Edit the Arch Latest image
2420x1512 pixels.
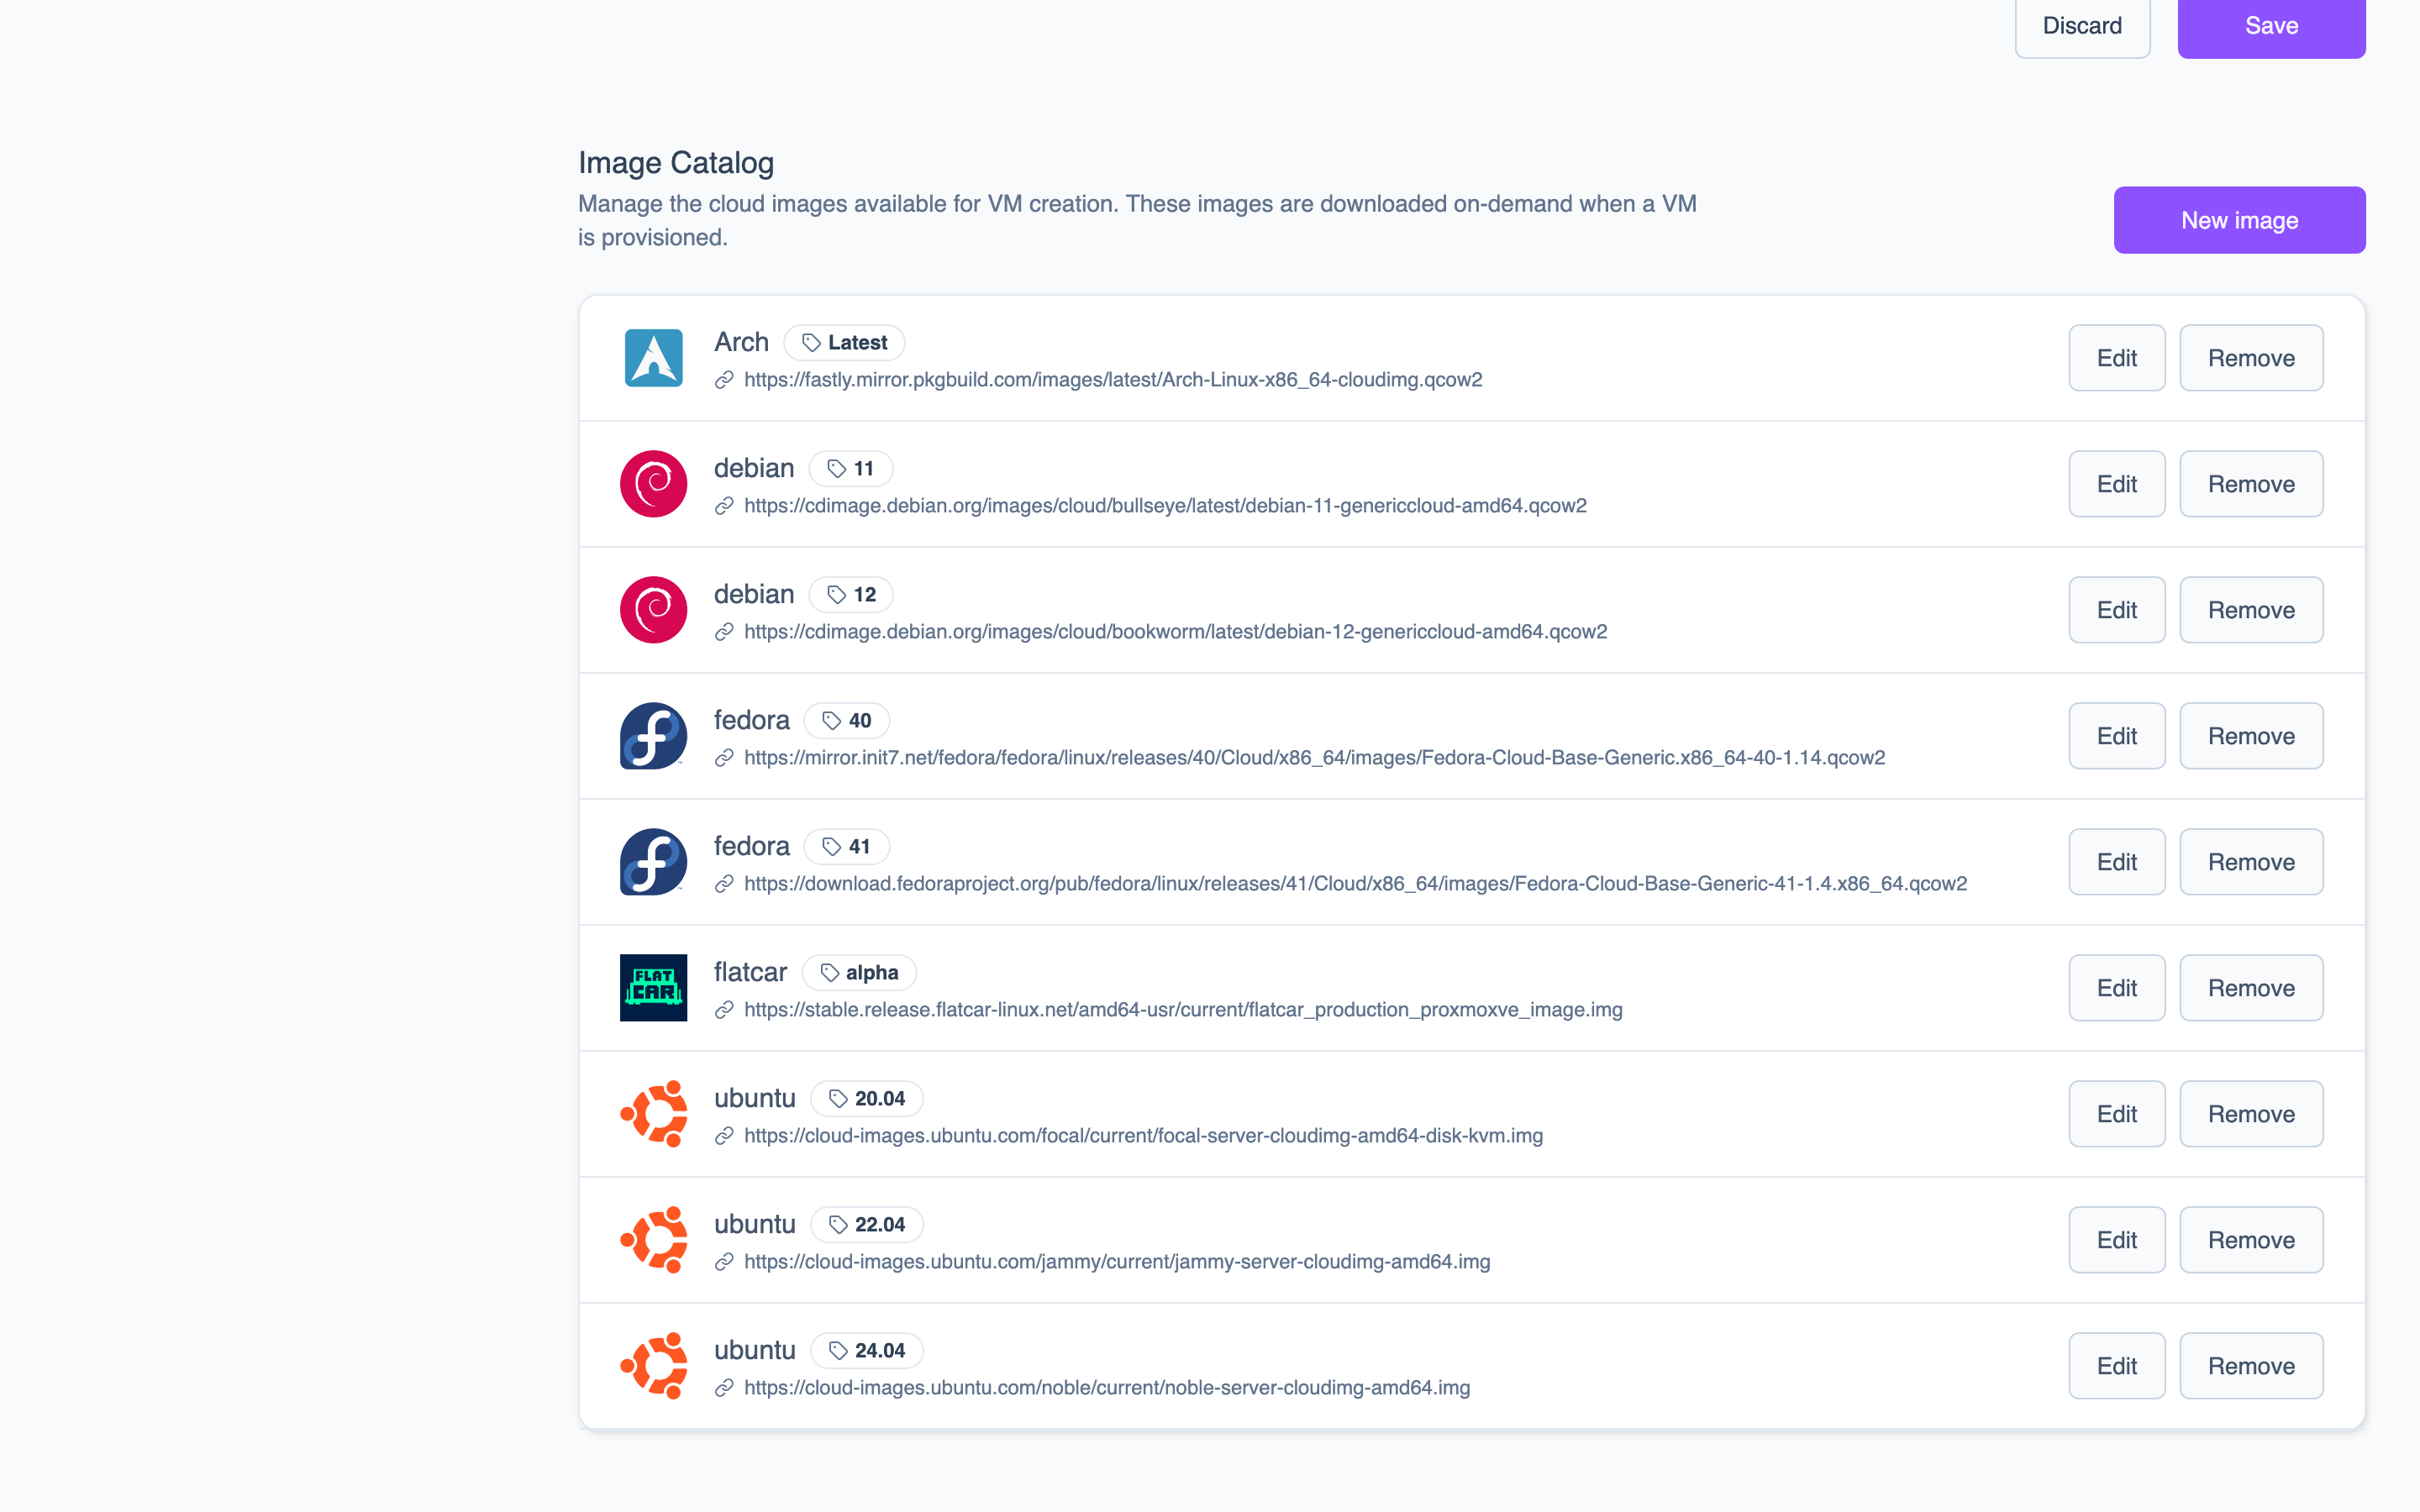2117,358
